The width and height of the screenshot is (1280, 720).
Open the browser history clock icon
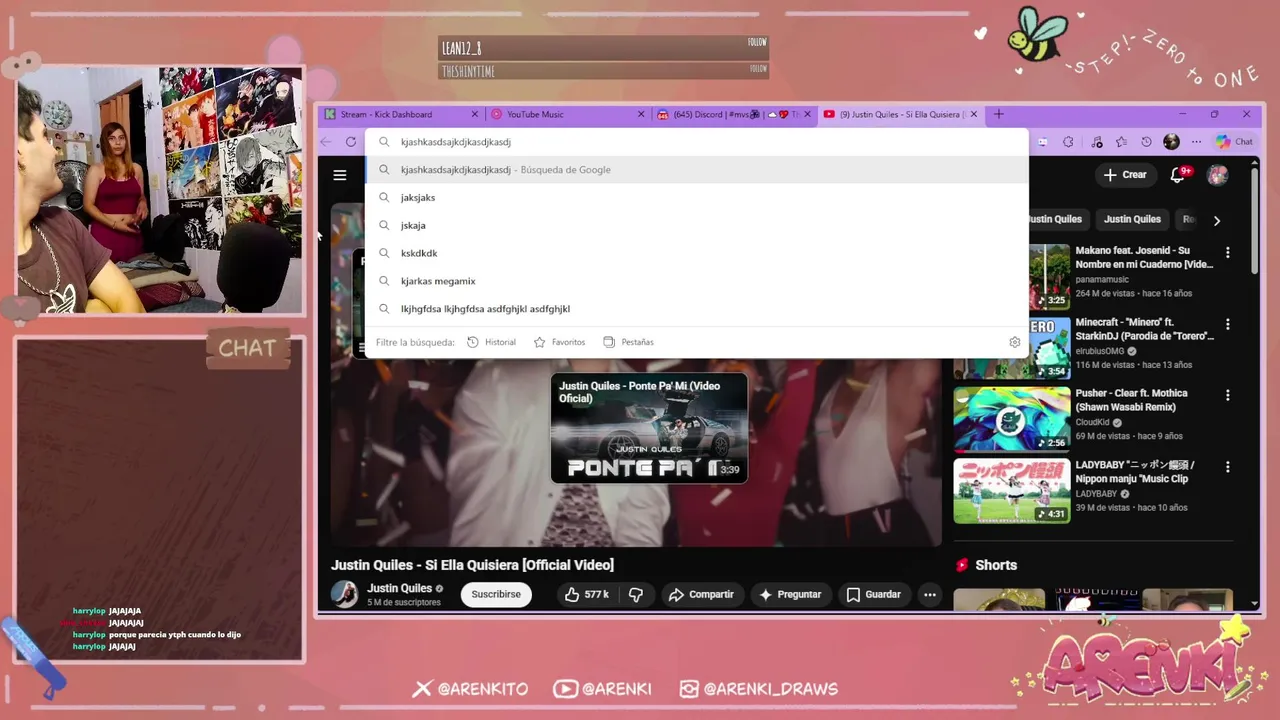click(x=1146, y=142)
